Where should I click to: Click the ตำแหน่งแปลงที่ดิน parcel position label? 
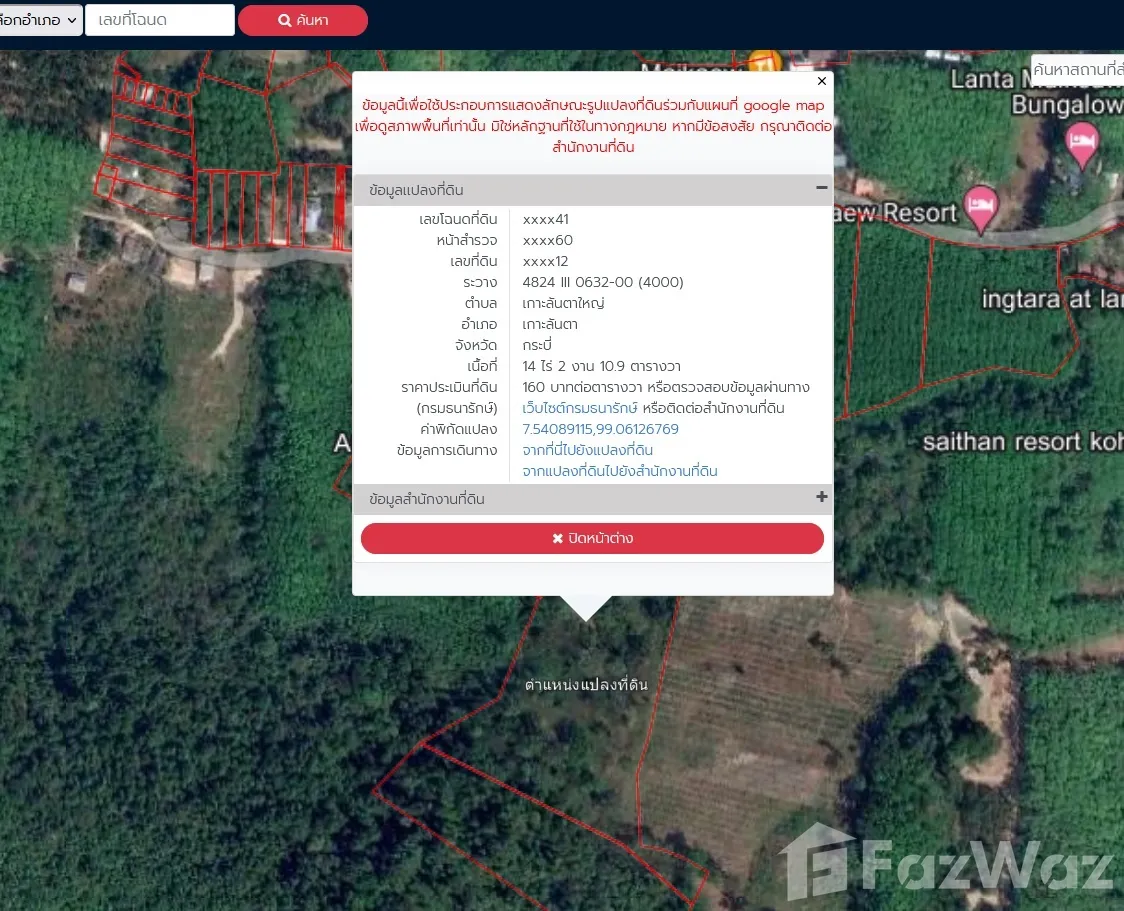click(586, 685)
